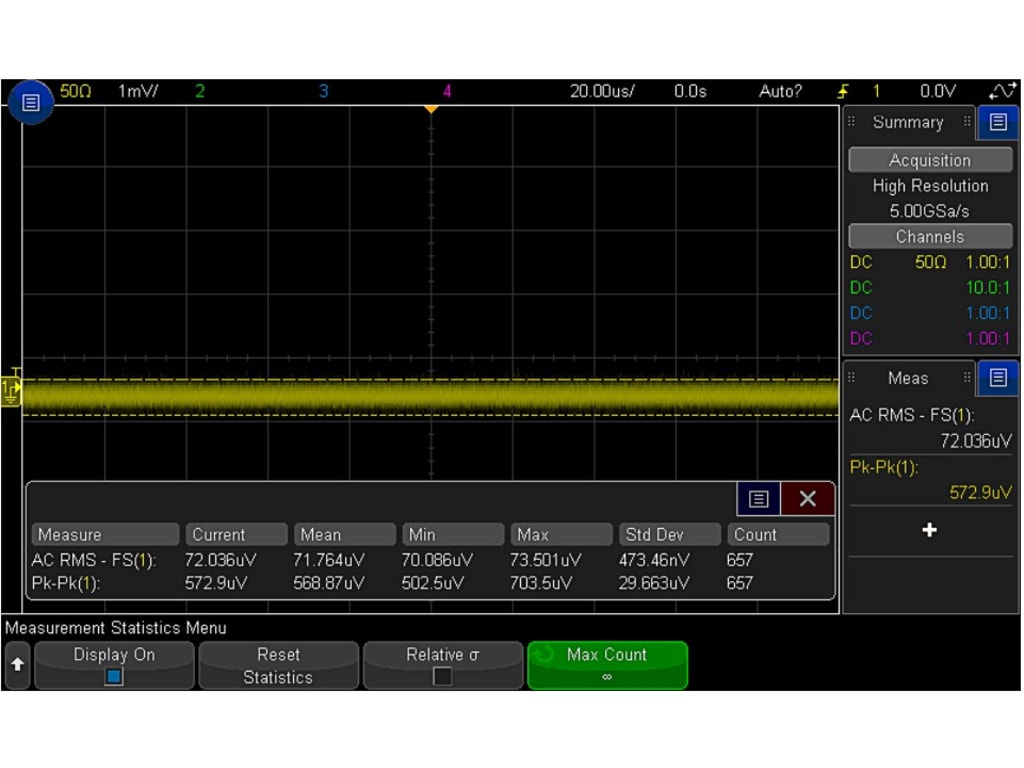The image size is (1024, 768).
Task: Open the Channels settings header
Action: pos(930,236)
